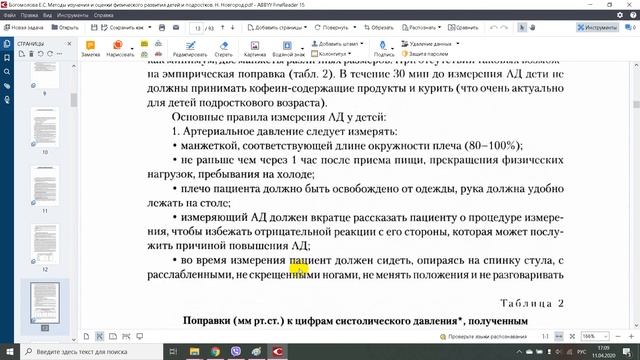The height and width of the screenshot is (360, 640).
Task: Open the Вид menu
Action: pyautogui.click(x=47, y=15)
